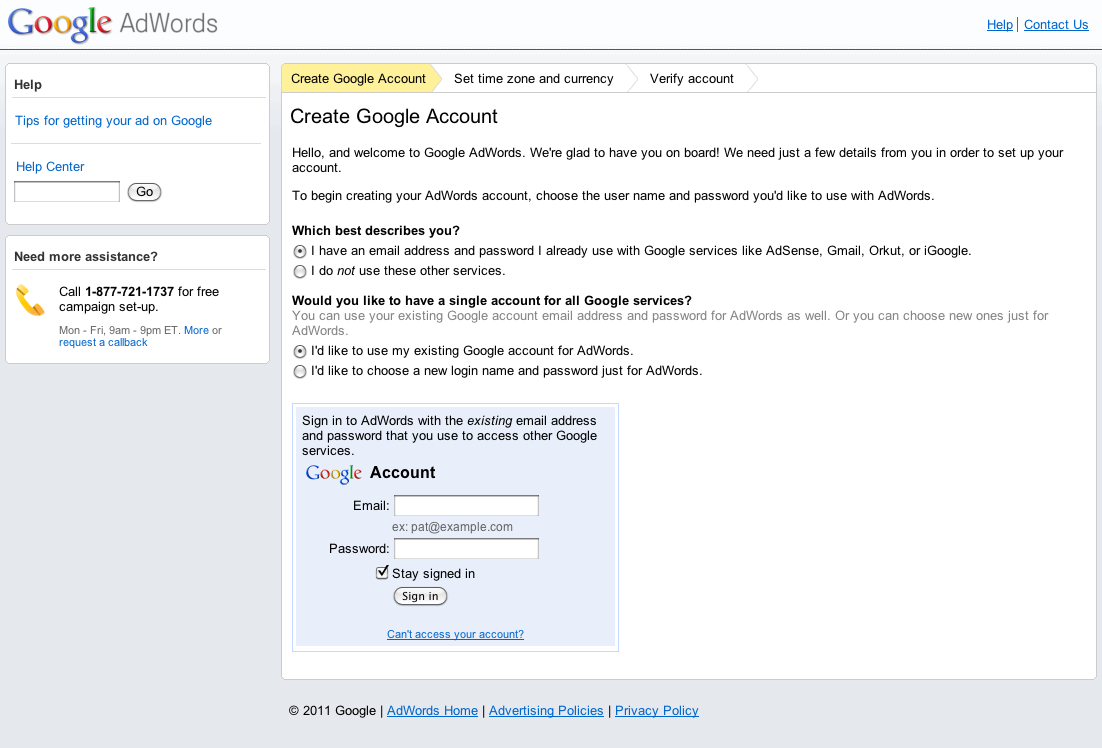The width and height of the screenshot is (1102, 748).
Task: Click the yellow phone icon
Action: (x=30, y=300)
